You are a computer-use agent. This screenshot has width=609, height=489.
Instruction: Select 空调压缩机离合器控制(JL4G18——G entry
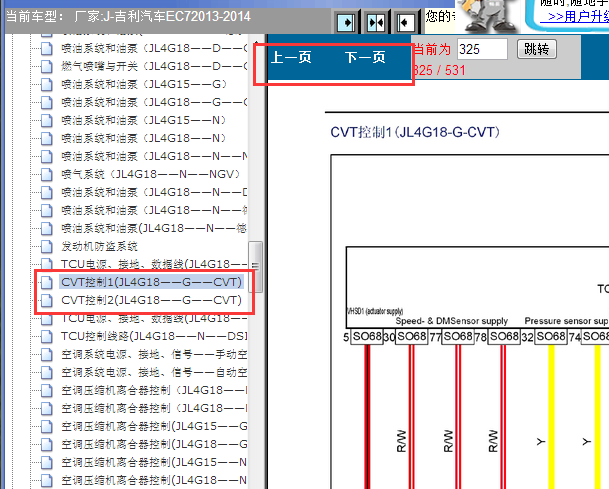click(x=154, y=444)
